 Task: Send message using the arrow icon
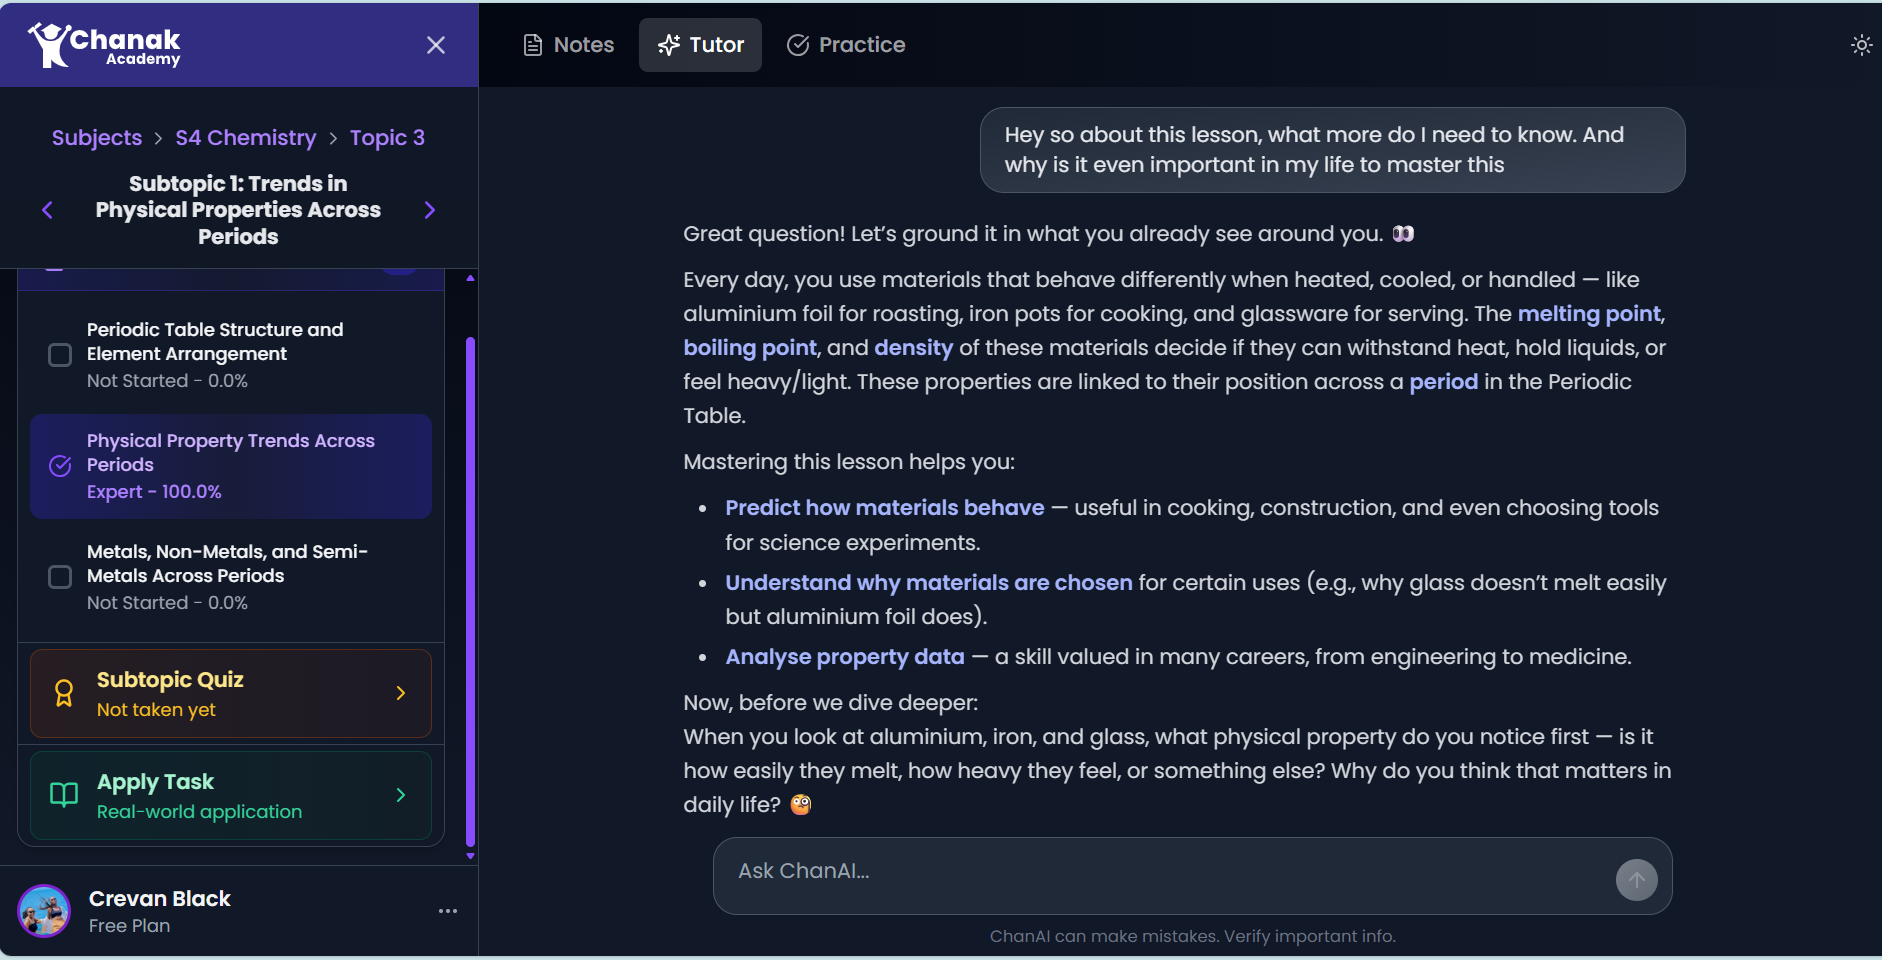(x=1635, y=879)
